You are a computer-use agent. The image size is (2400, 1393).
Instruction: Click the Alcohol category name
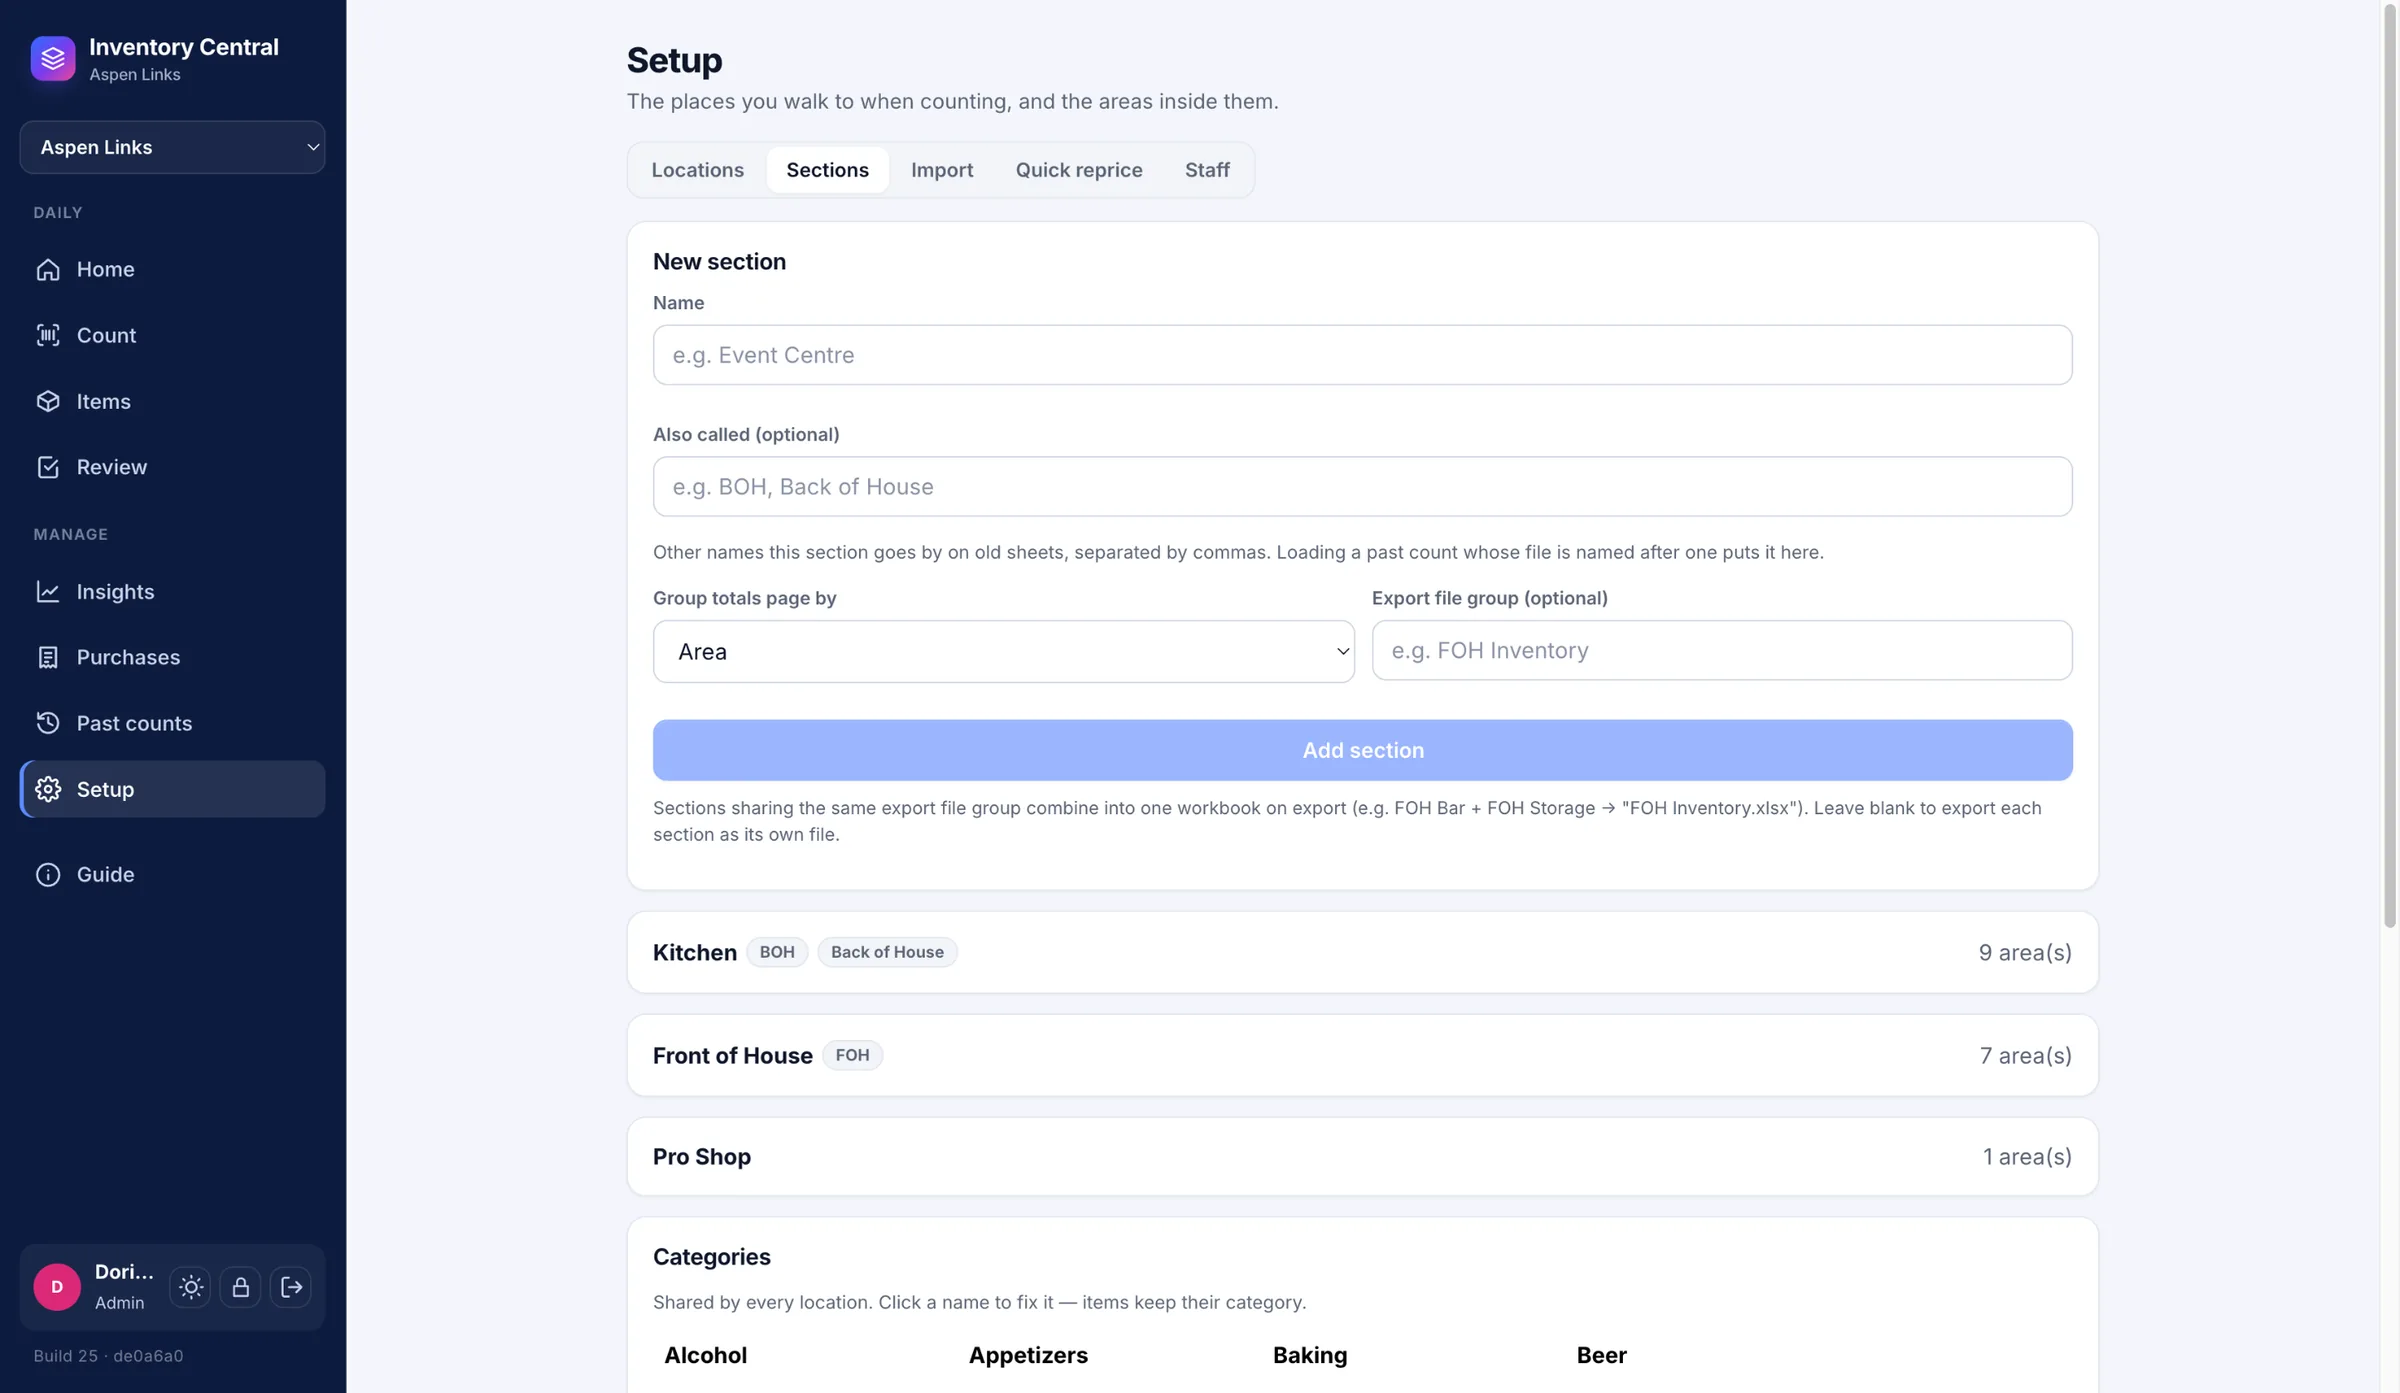tap(705, 1355)
